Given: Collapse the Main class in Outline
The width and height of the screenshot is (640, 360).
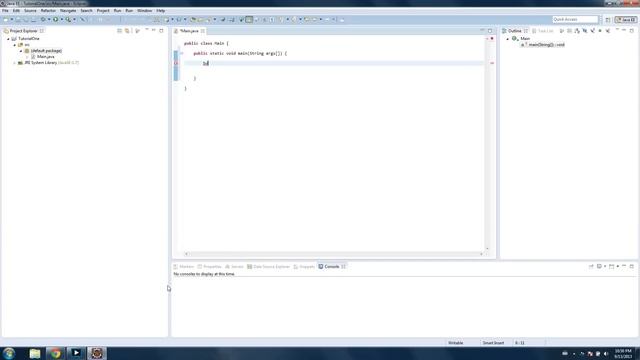Looking at the screenshot, I should 508,39.
